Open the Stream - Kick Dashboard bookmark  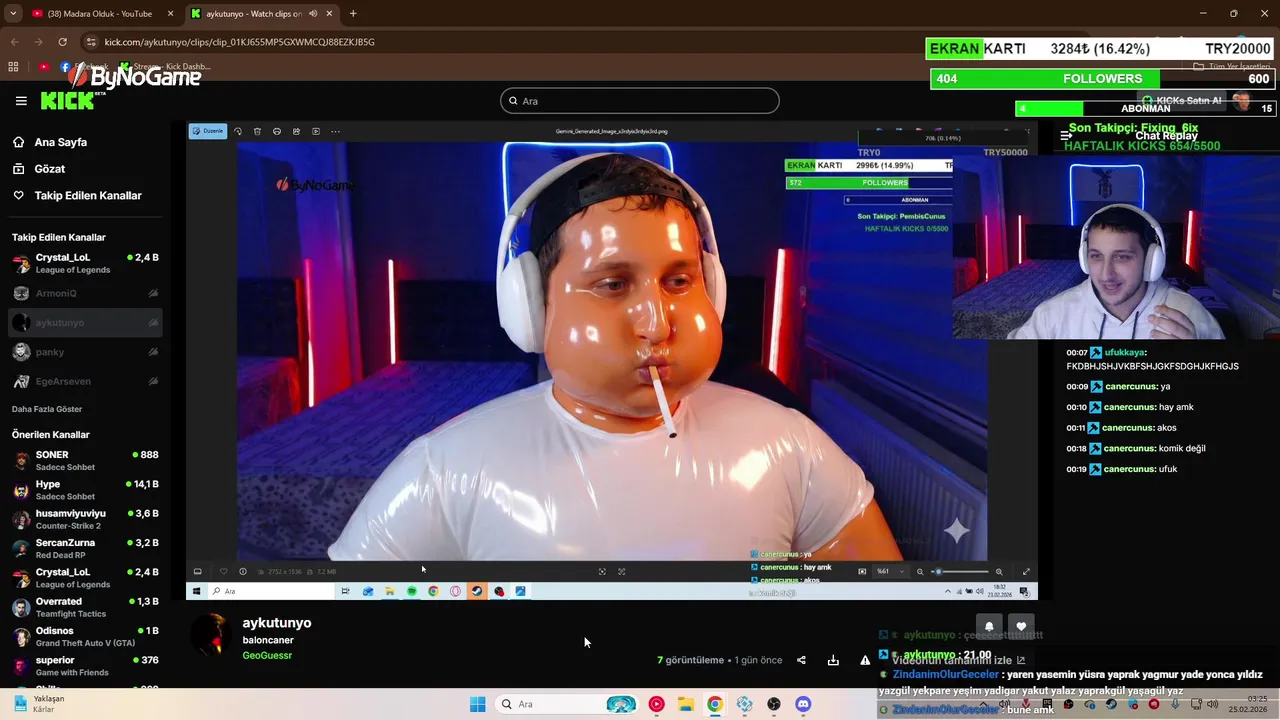point(165,67)
